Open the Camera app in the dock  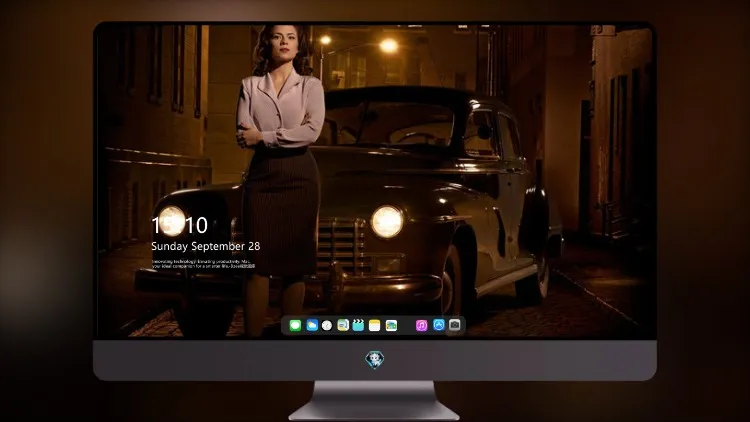(455, 325)
